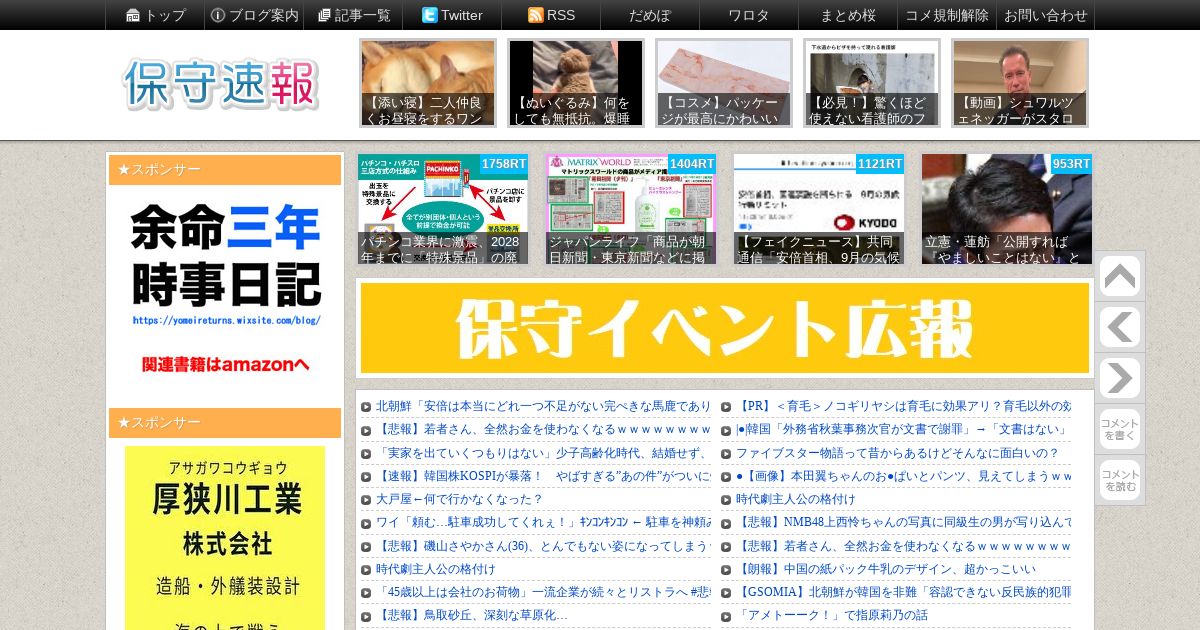Open the 動画 Schwarzenegger thumbnail
The image size is (1200, 630).
tap(1020, 83)
